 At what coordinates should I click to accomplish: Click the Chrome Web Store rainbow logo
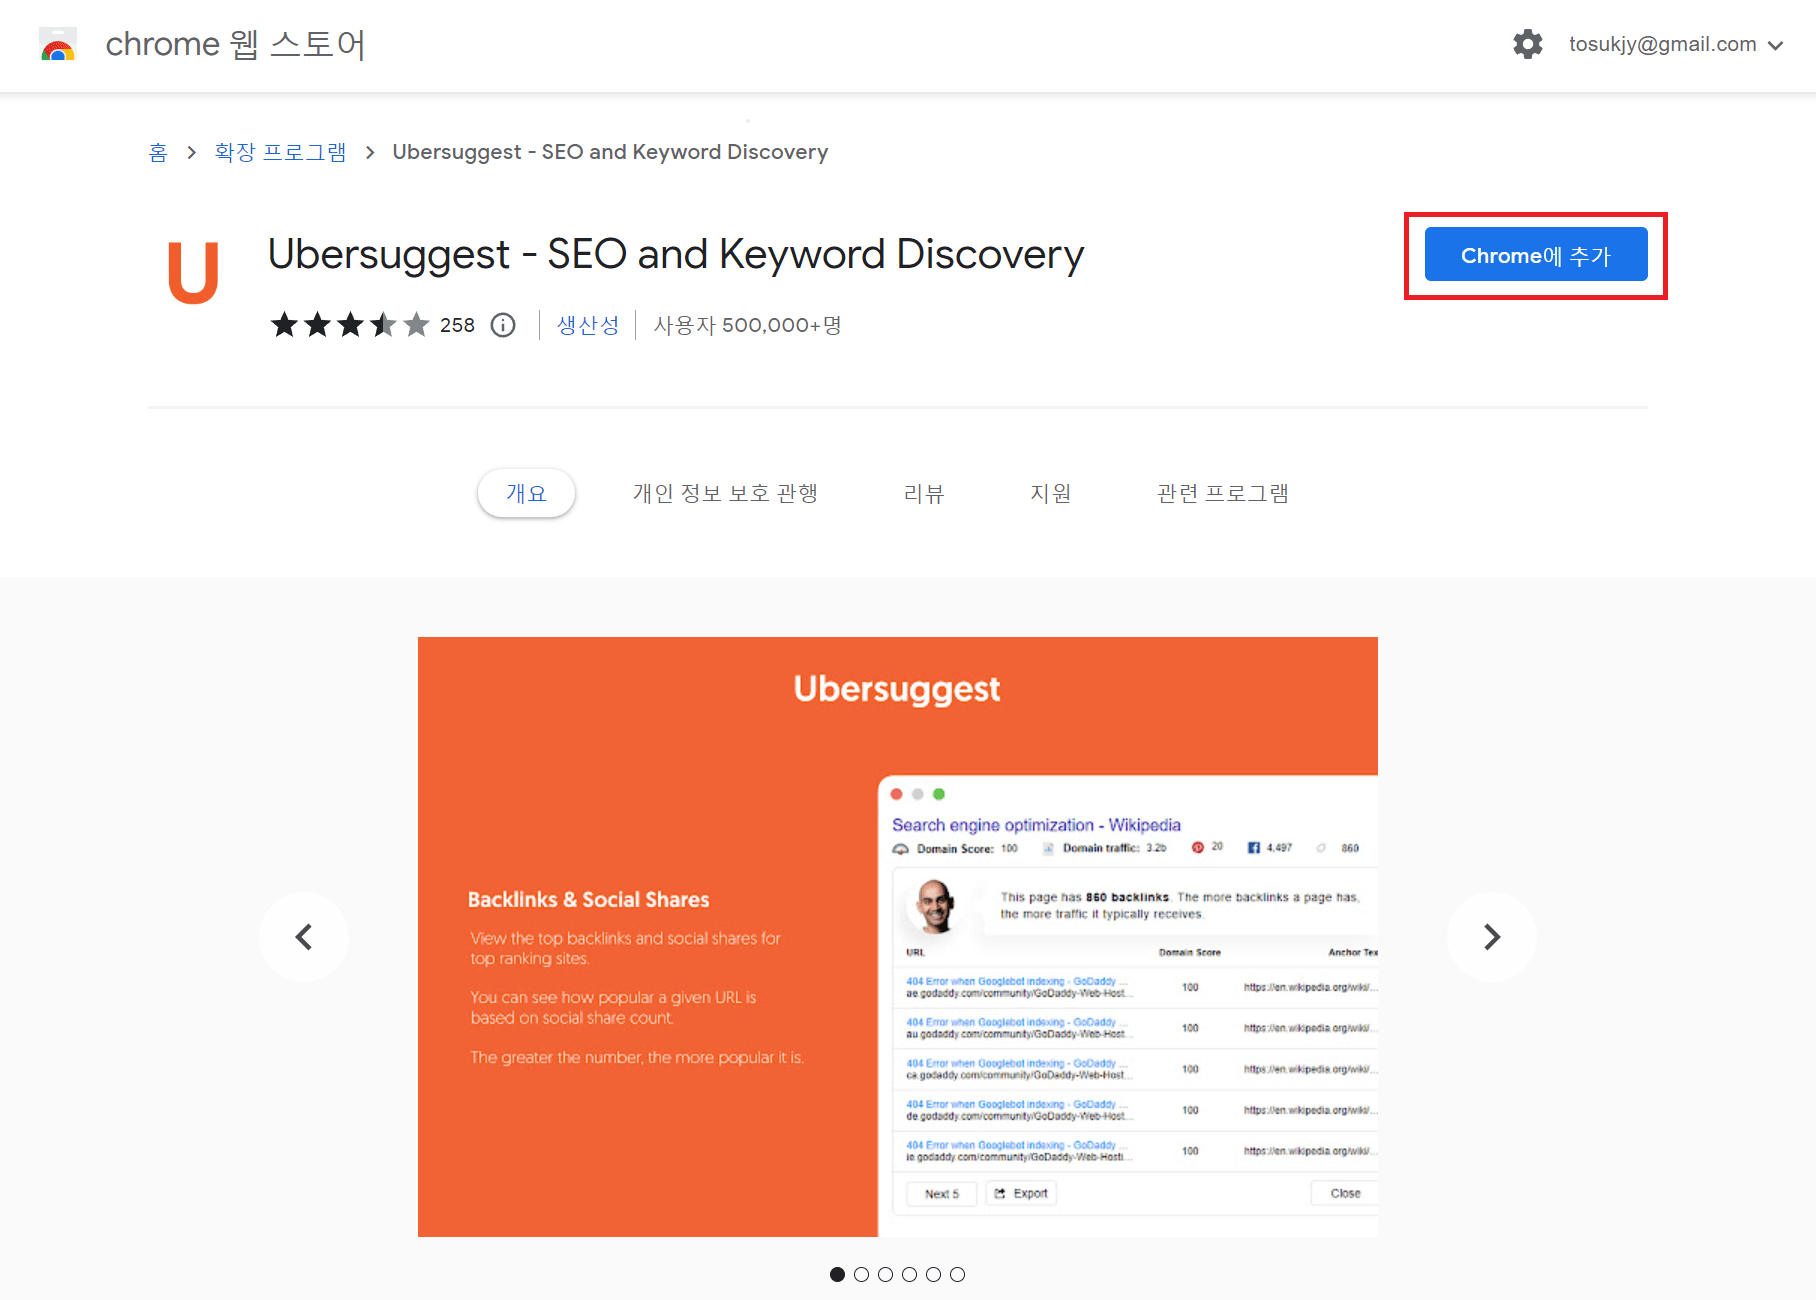click(x=58, y=45)
